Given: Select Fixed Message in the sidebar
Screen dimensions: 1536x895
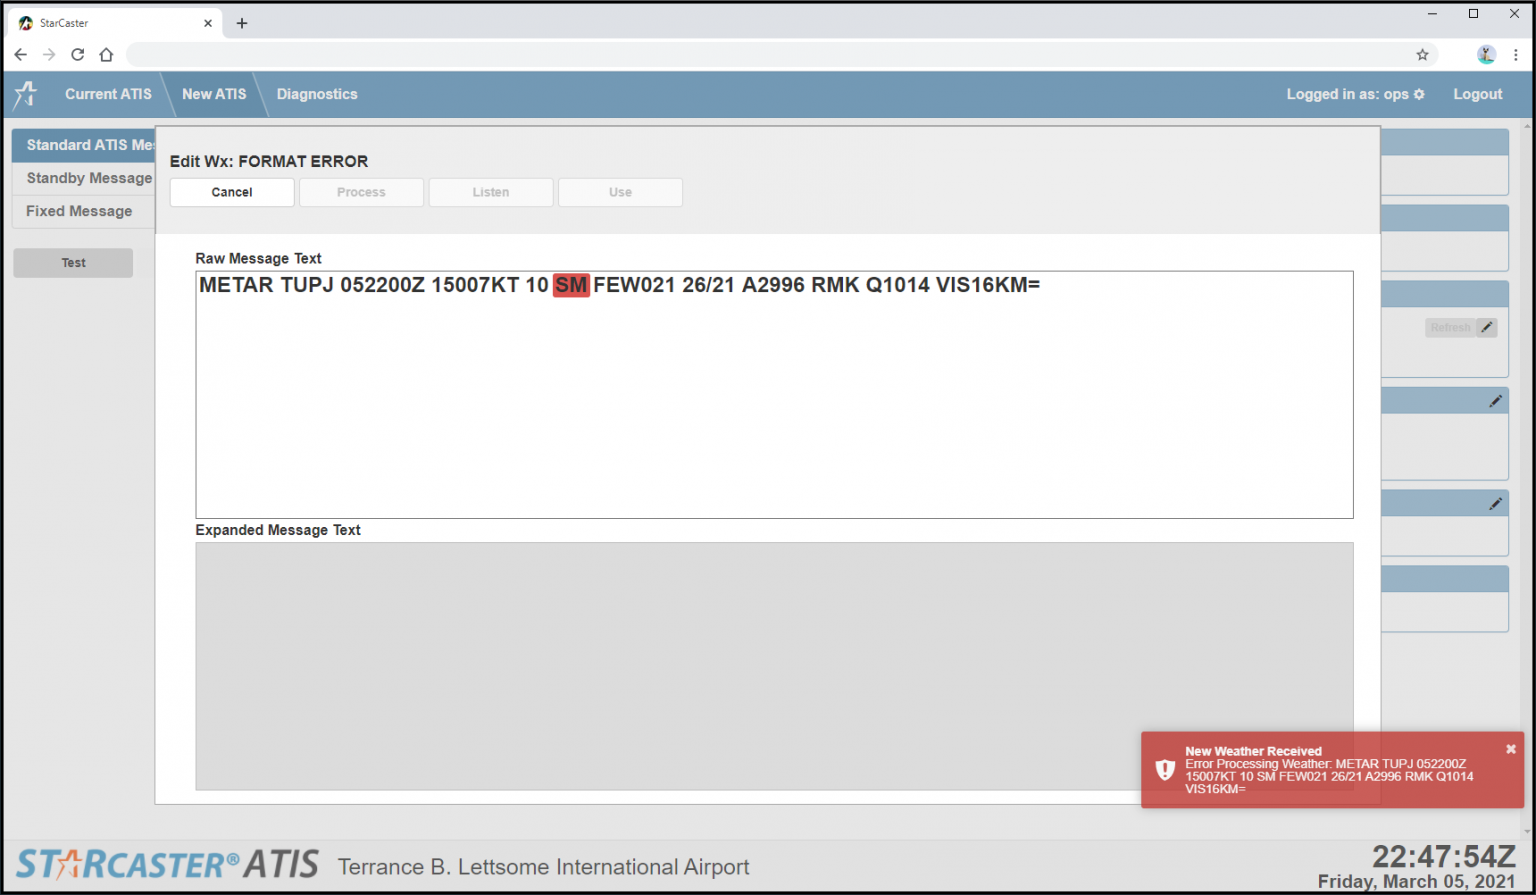Looking at the screenshot, I should [x=79, y=211].
